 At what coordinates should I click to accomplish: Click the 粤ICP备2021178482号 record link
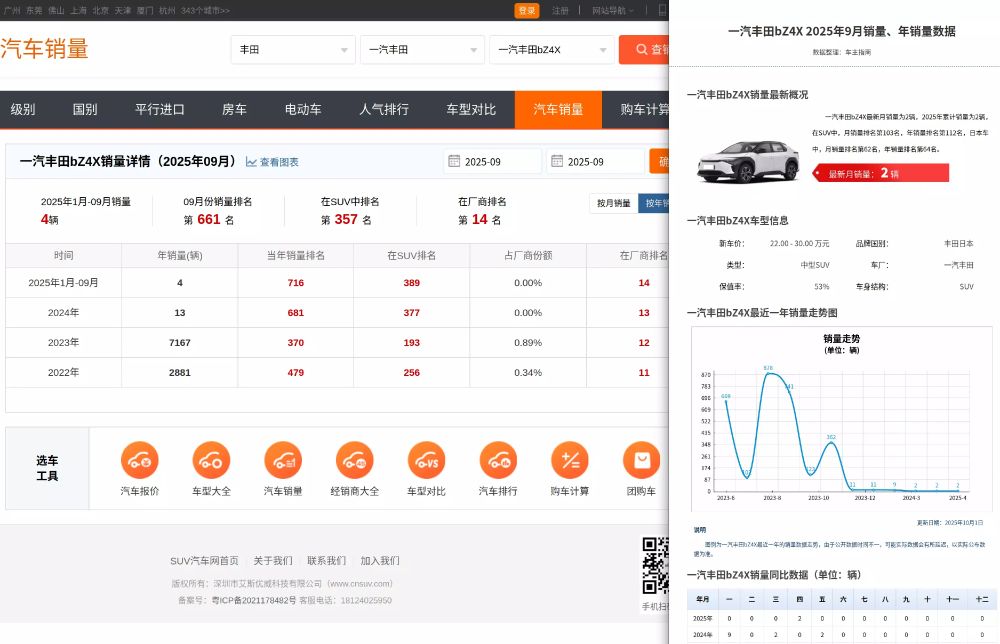(x=254, y=601)
